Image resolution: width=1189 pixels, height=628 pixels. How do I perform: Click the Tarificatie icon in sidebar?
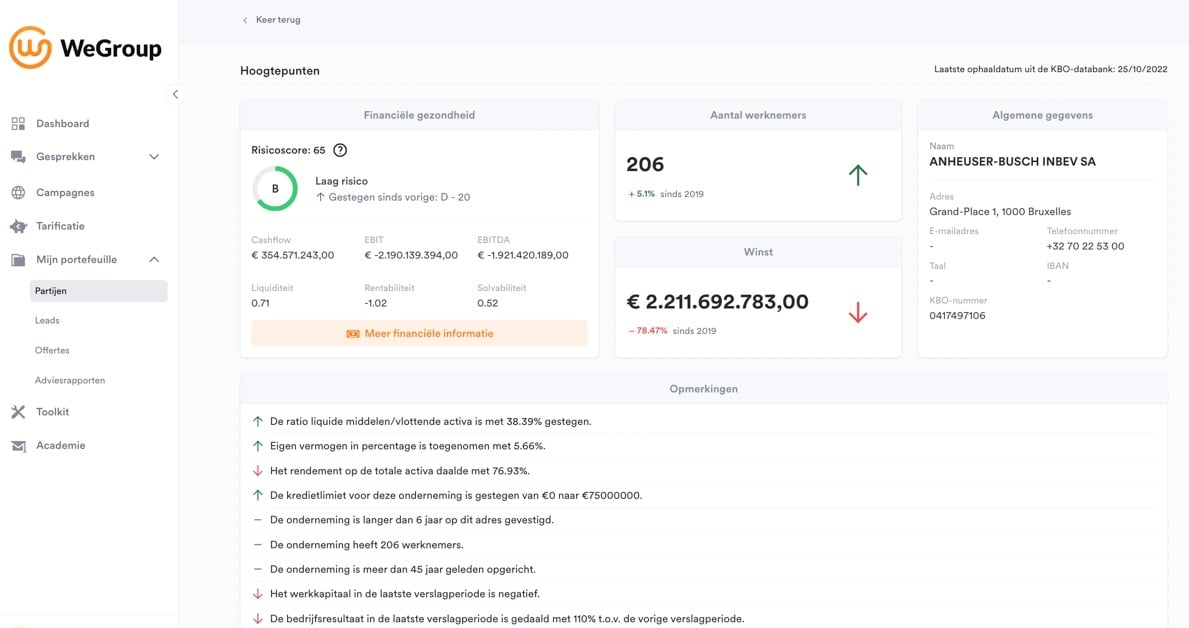coord(18,226)
